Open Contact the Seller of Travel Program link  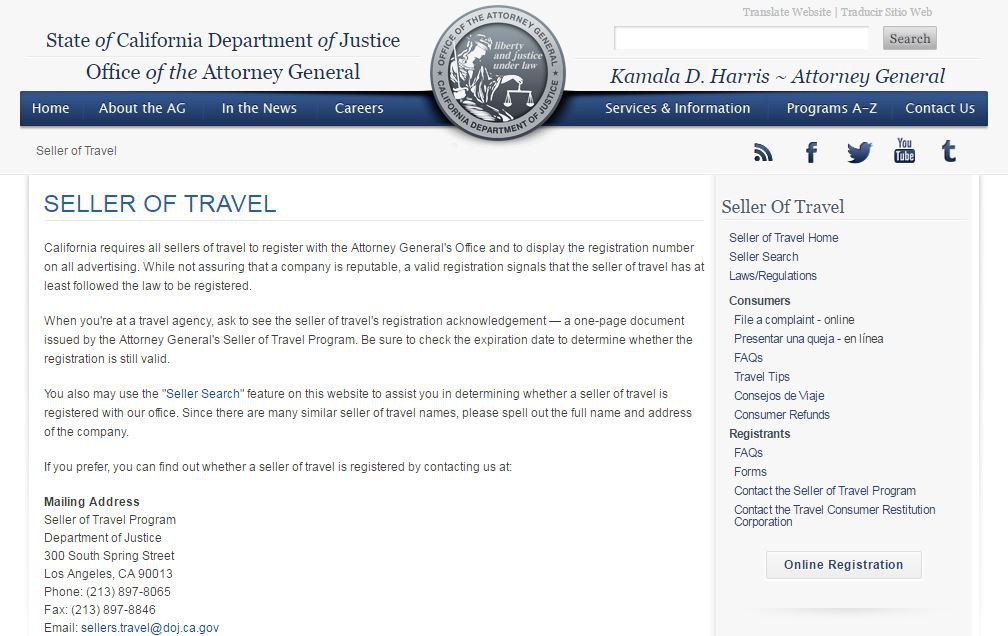pos(825,491)
